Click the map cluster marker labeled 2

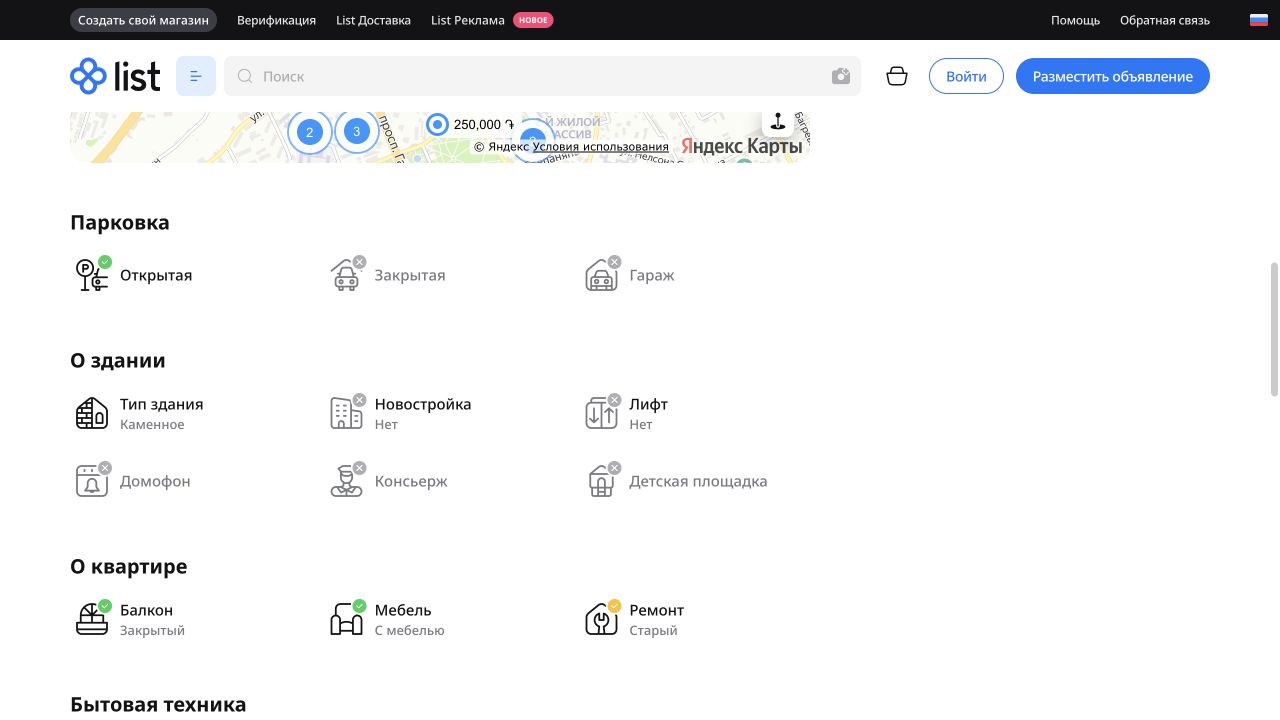[x=310, y=132]
